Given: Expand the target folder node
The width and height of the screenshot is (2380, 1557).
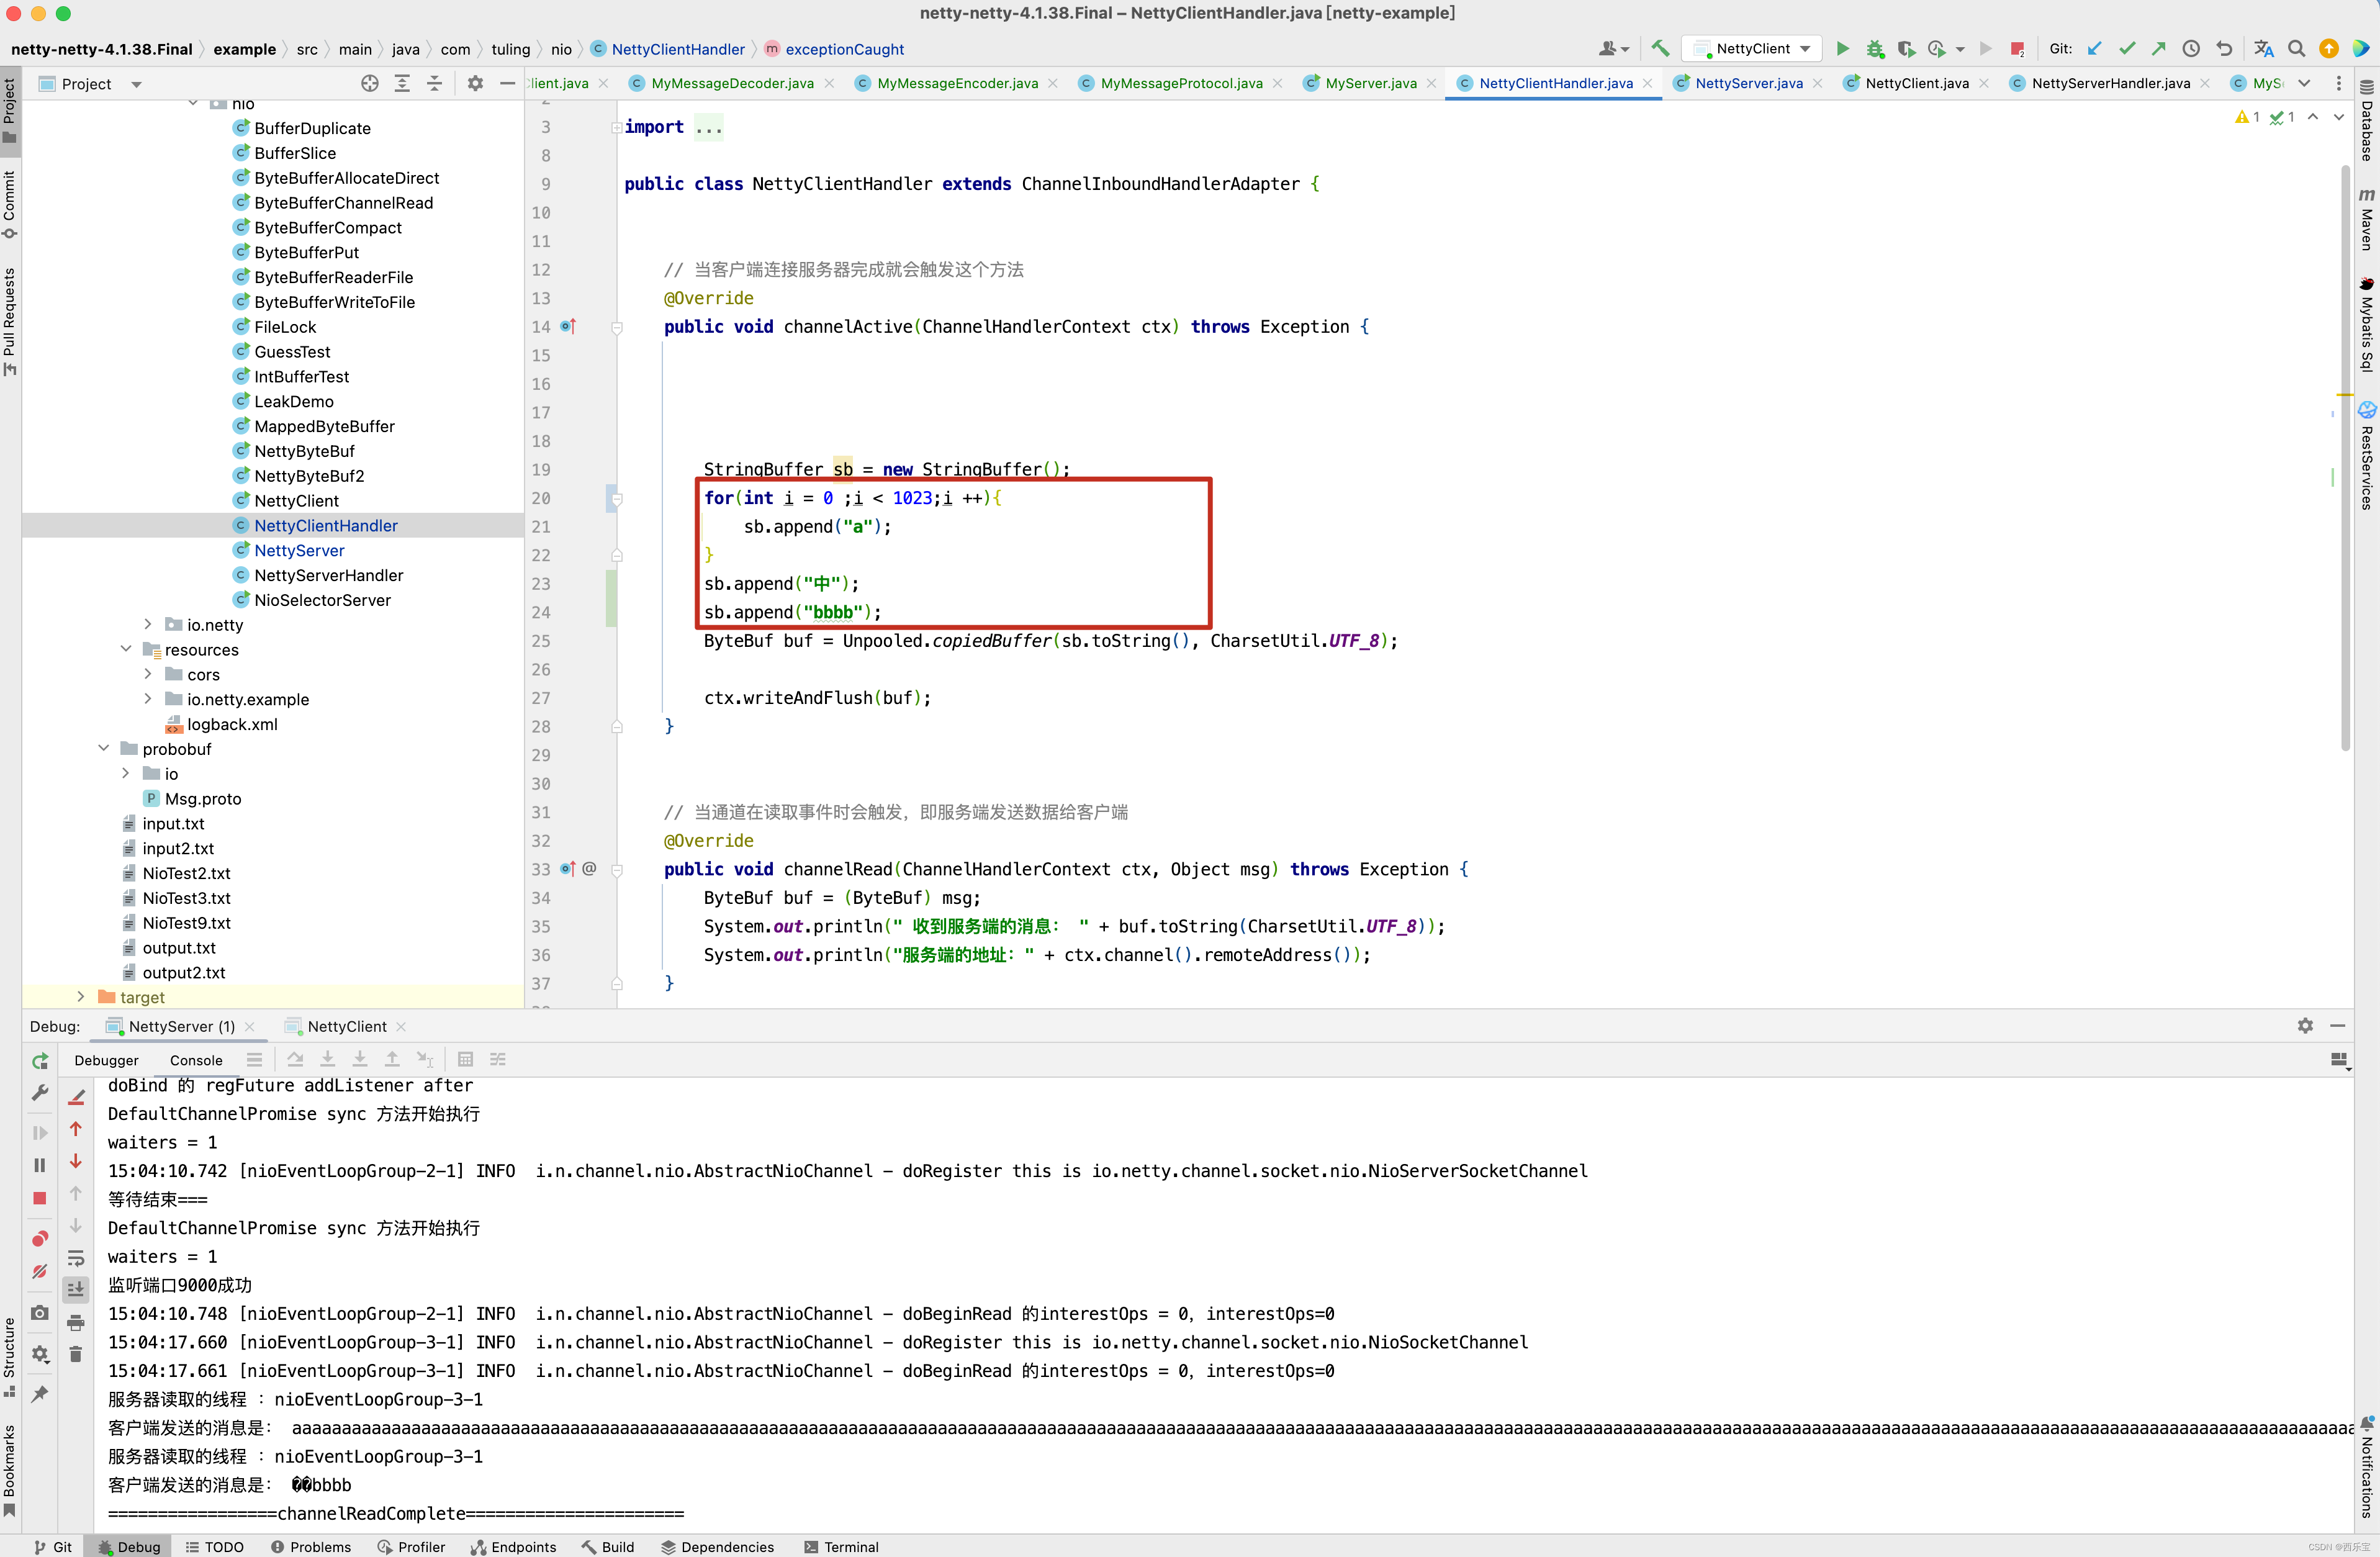Looking at the screenshot, I should tap(81, 996).
